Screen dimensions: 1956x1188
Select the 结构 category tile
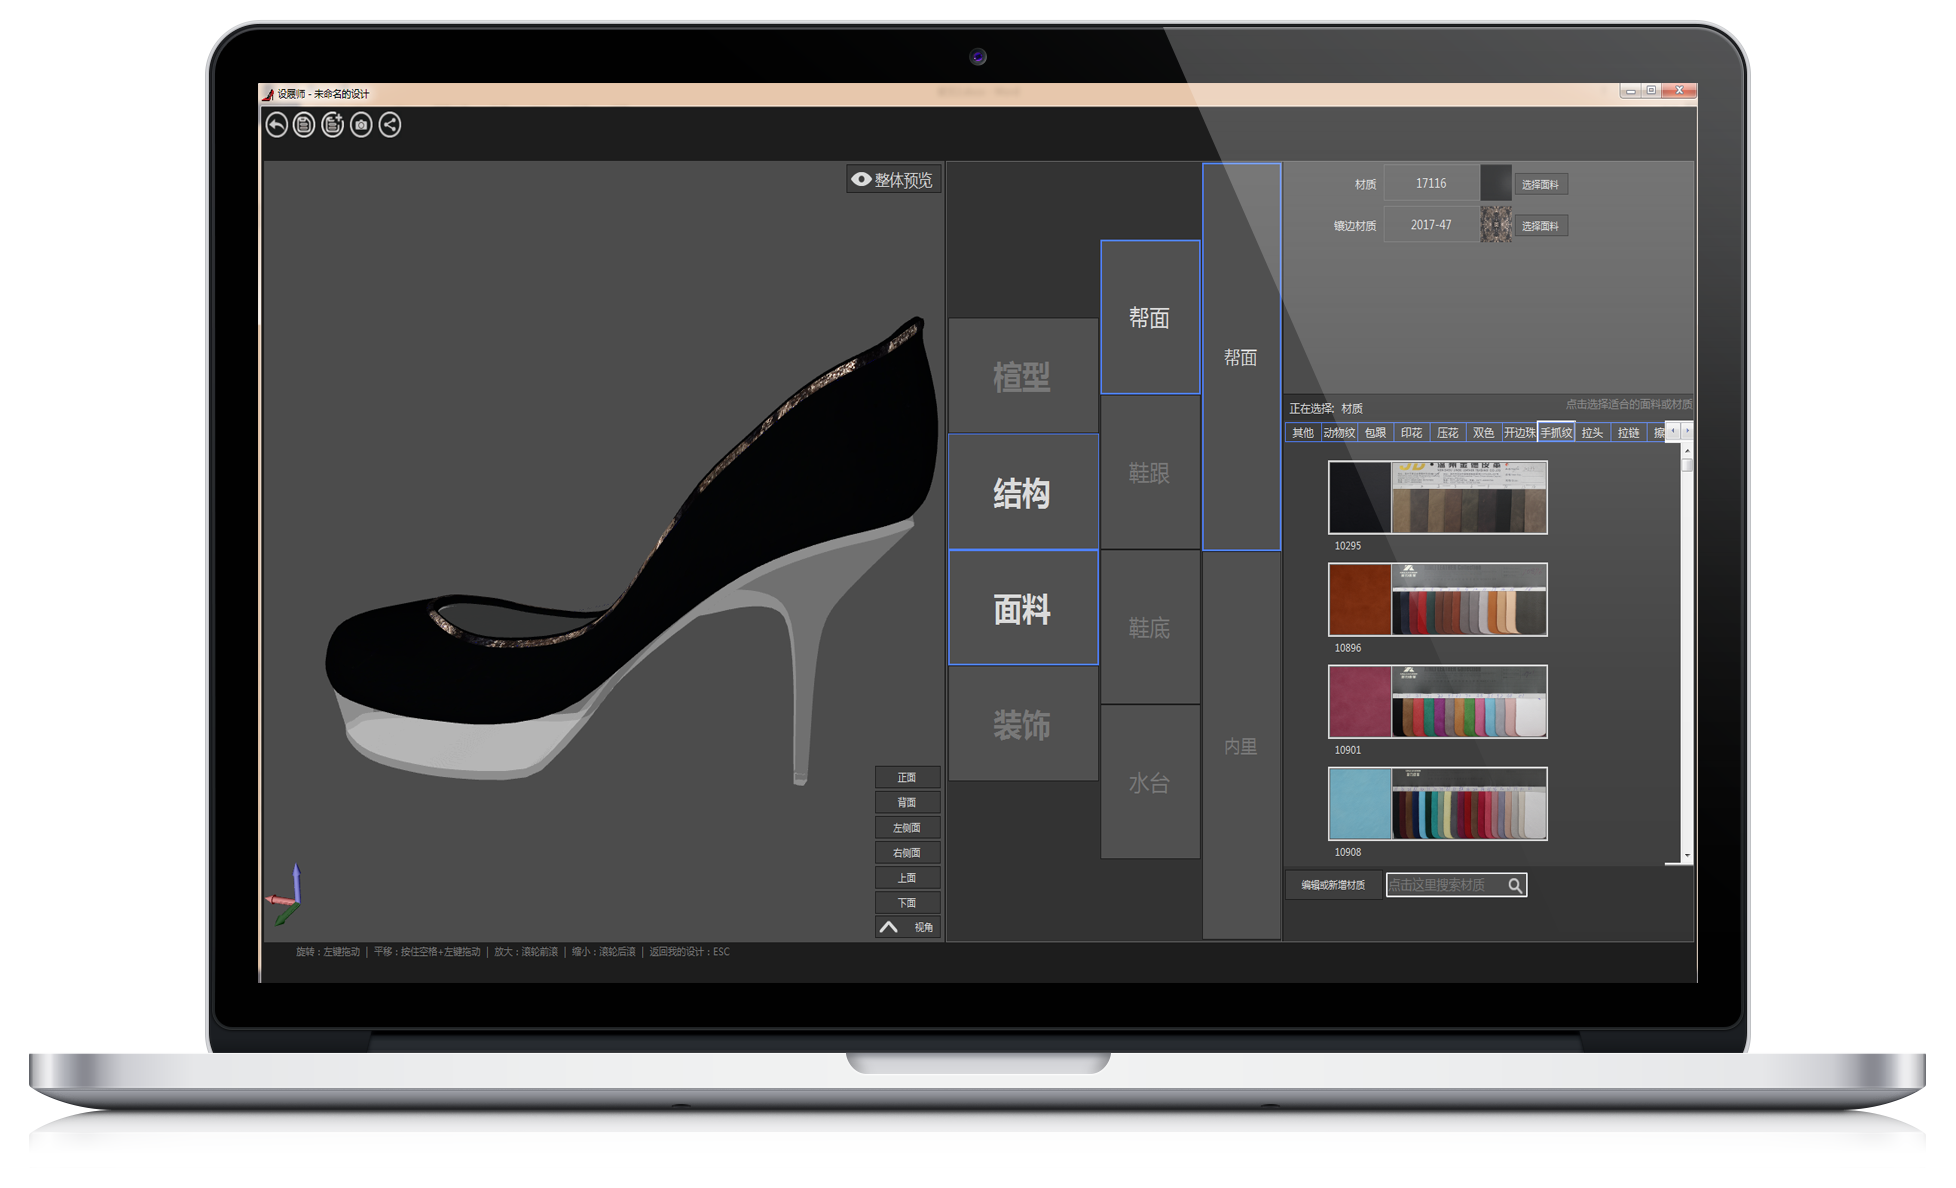click(x=1022, y=492)
